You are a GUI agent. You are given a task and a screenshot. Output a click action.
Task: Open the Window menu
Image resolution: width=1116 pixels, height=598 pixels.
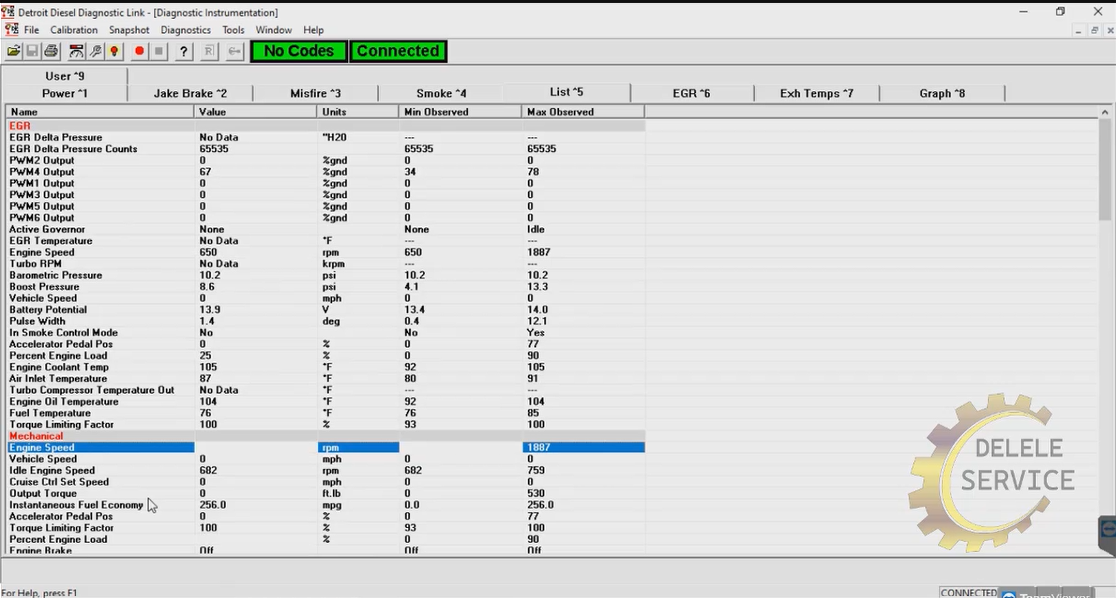273,30
